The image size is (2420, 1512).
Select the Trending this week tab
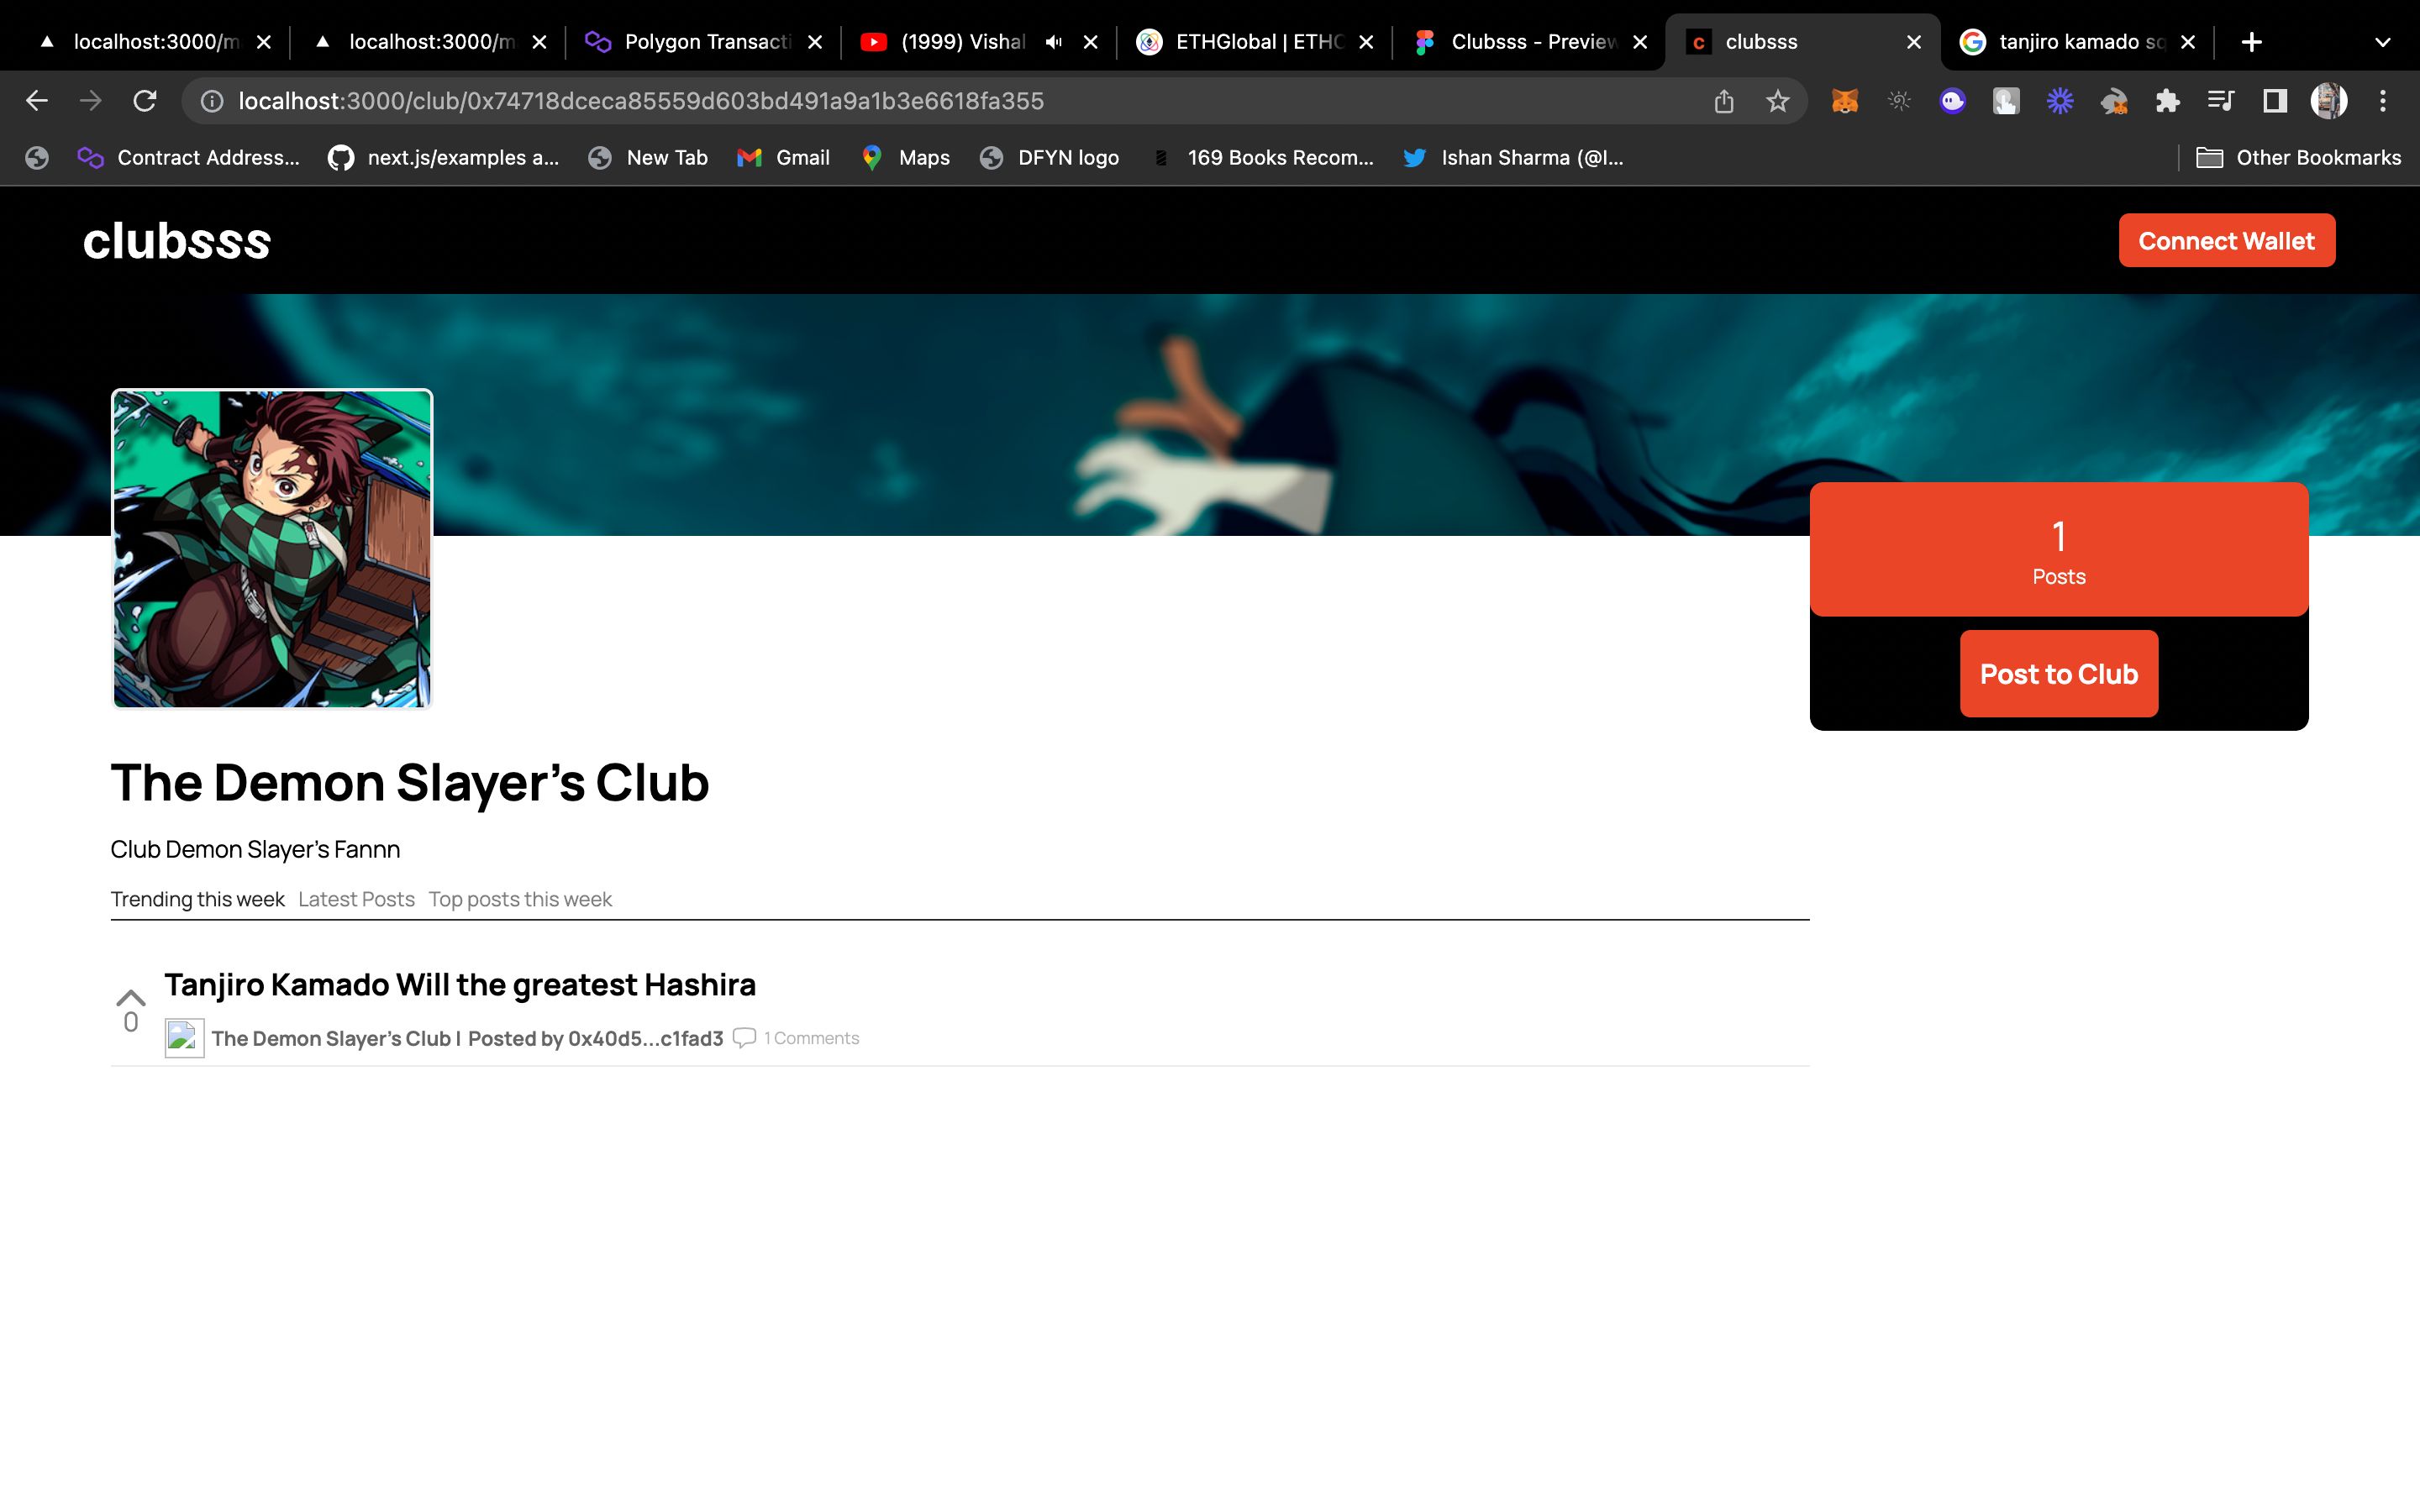coord(197,899)
